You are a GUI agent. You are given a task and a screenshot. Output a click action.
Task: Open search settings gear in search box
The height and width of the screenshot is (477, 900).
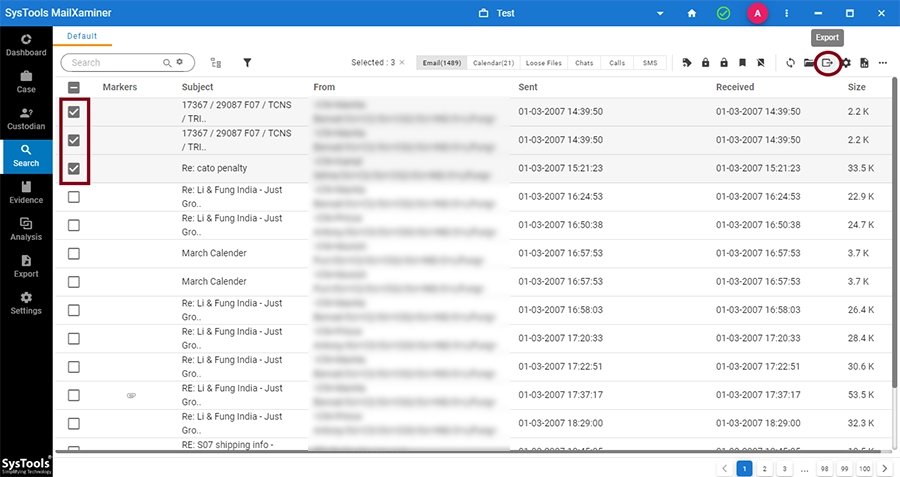point(180,62)
